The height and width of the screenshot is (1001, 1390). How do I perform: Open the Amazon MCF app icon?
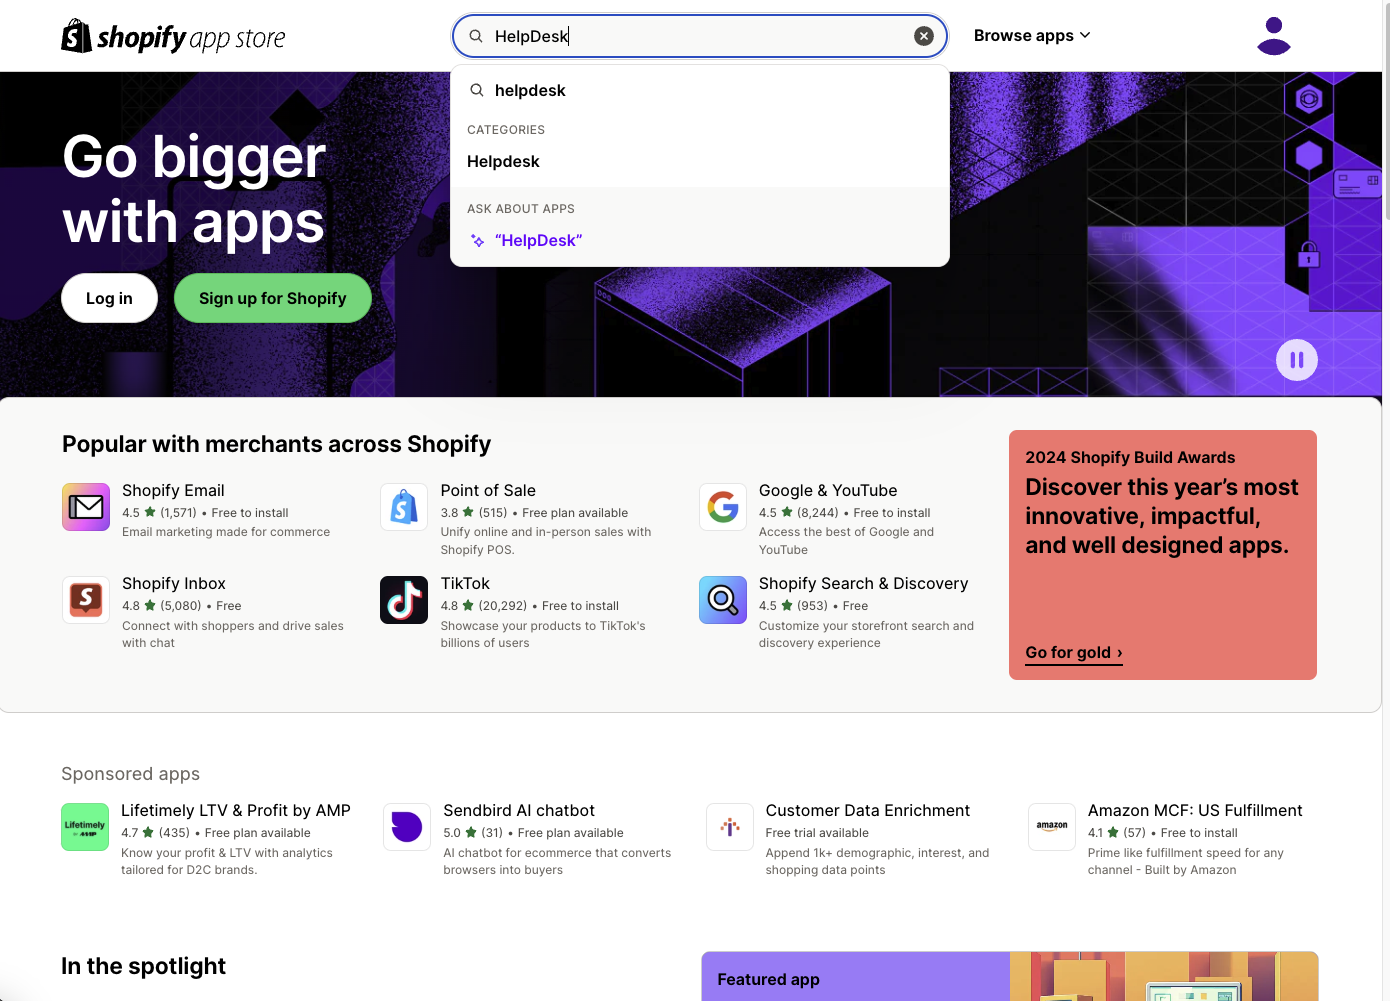pos(1052,827)
